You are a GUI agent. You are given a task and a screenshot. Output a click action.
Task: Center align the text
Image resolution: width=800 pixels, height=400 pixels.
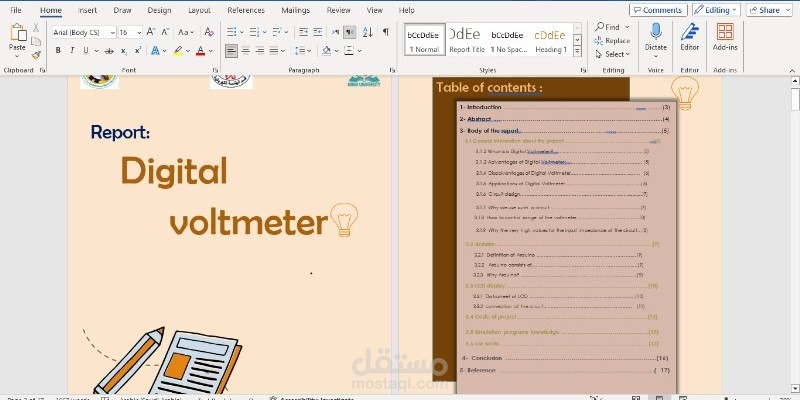tap(246, 51)
